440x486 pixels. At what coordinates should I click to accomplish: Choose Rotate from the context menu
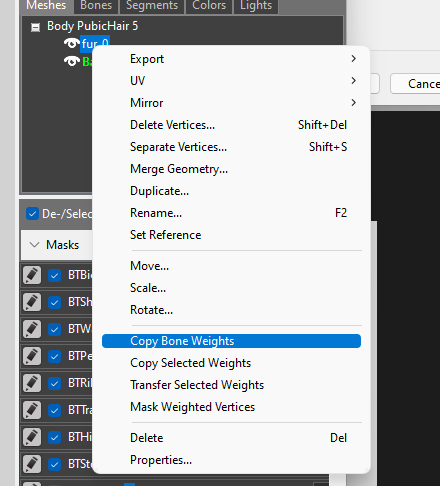pyautogui.click(x=231, y=310)
